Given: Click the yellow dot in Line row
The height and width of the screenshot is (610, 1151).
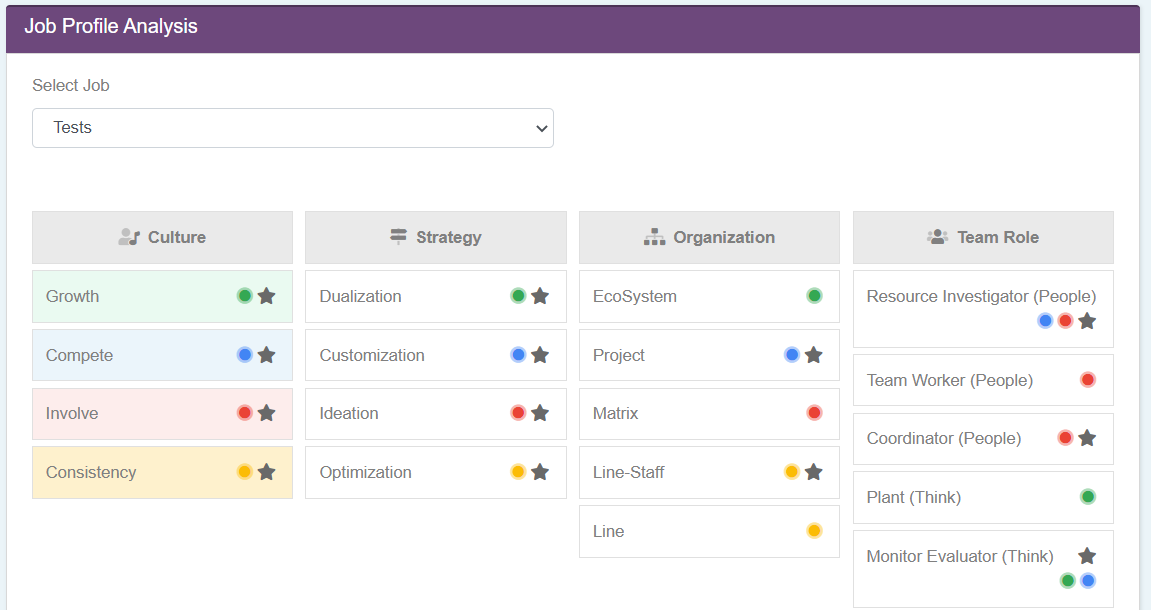Looking at the screenshot, I should (814, 531).
